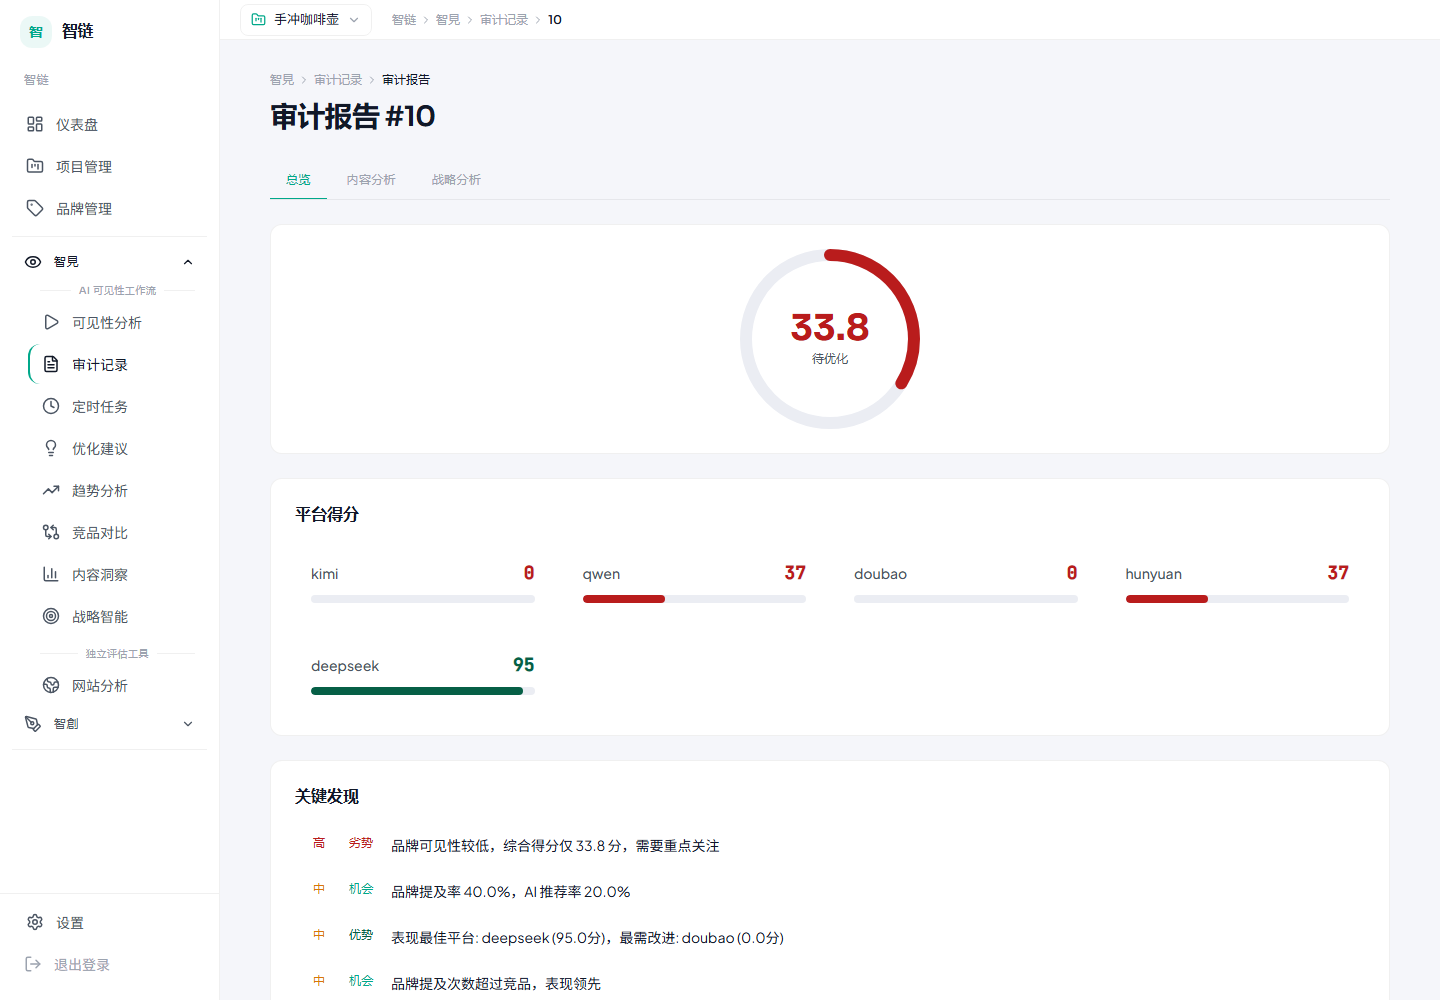The image size is (1440, 1000).
Task: Click the 审计报告 #10 page title
Action: pos(353,117)
